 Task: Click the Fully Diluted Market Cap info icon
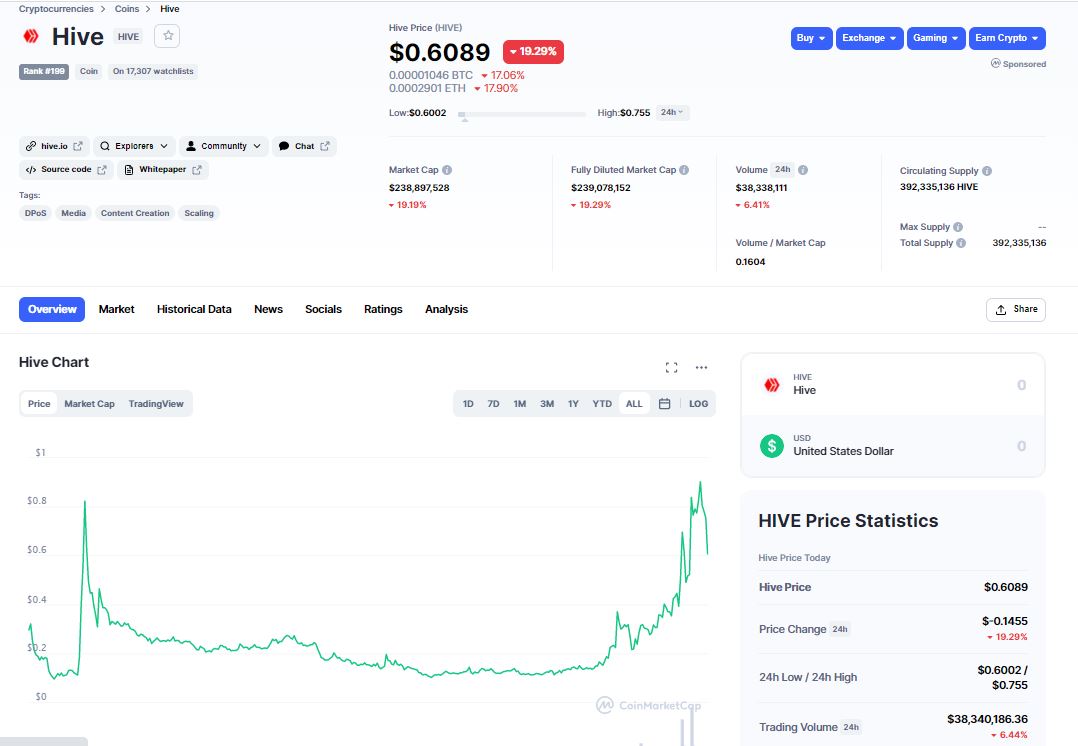click(684, 170)
